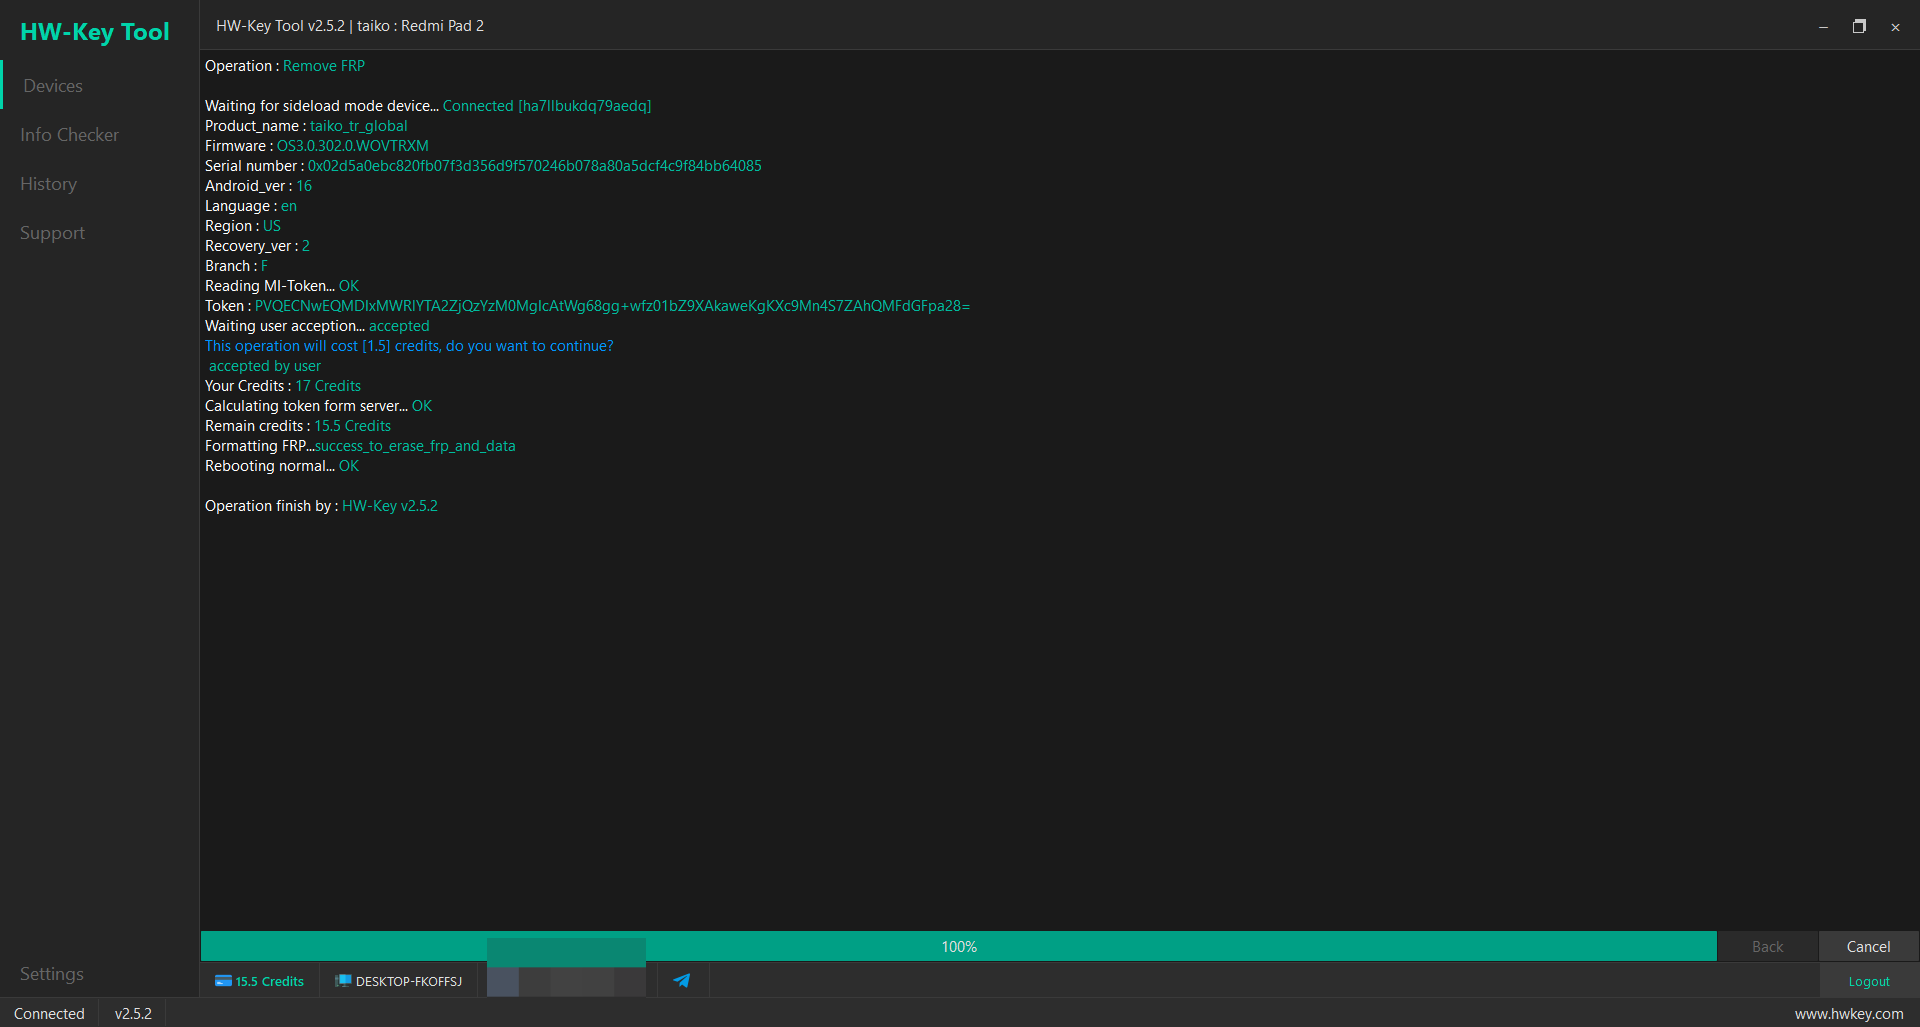Select the serial number value
This screenshot has height=1027, width=1920.
point(535,166)
